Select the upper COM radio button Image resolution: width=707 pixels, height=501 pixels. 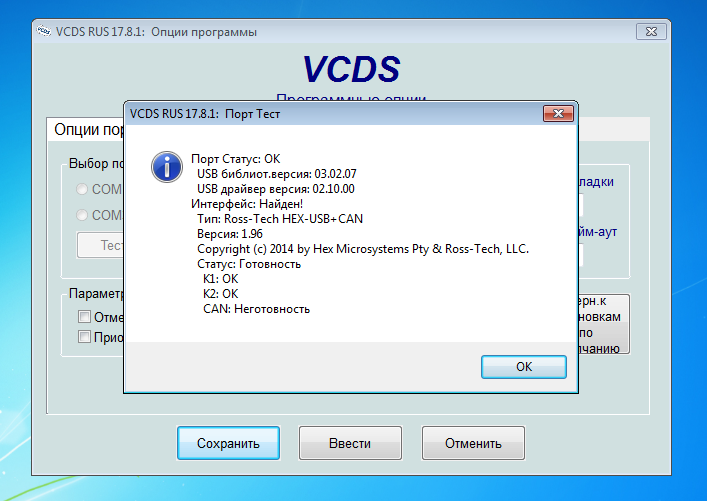pos(82,189)
